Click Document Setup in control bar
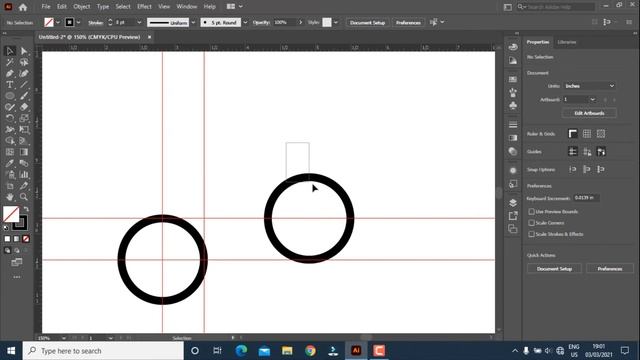 click(x=367, y=22)
